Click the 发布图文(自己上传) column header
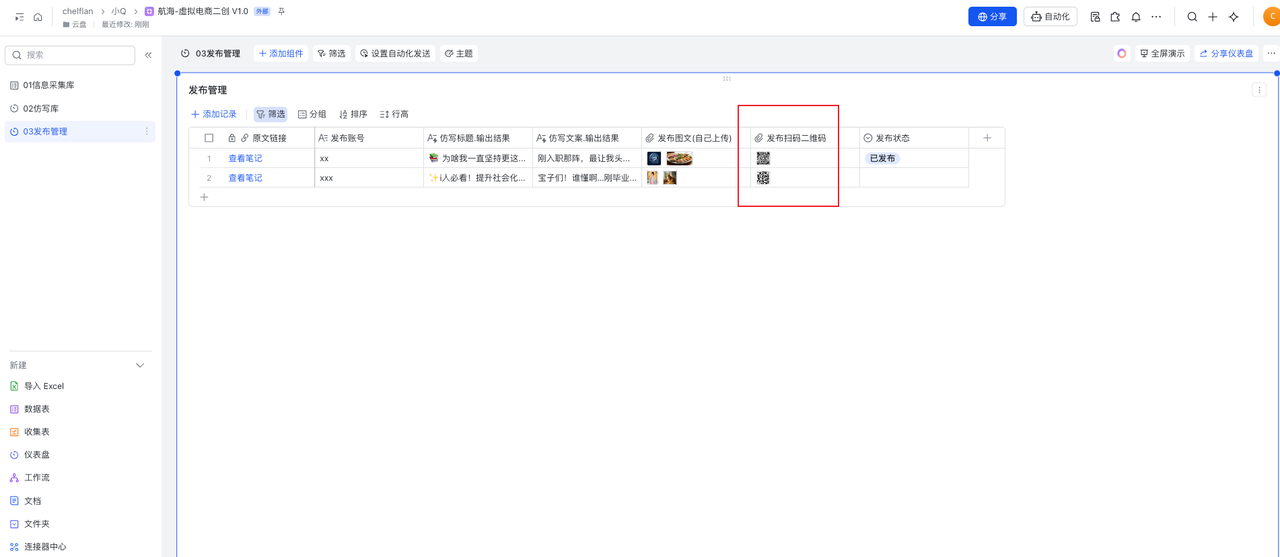1280x557 pixels. (696, 138)
